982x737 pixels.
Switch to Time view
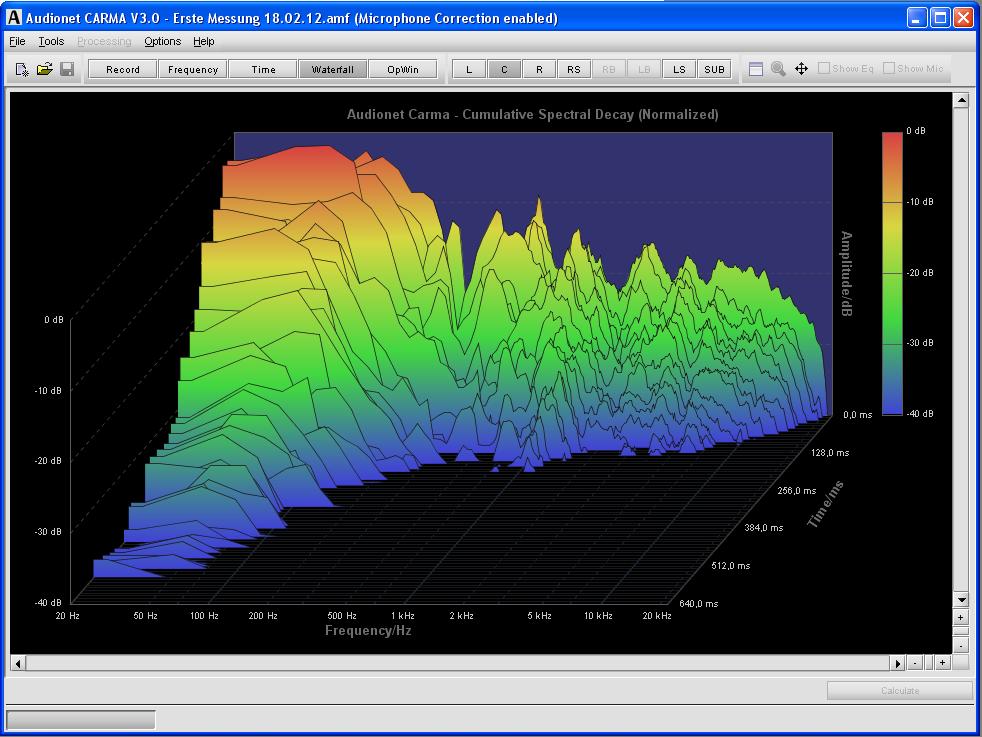pyautogui.click(x=263, y=69)
